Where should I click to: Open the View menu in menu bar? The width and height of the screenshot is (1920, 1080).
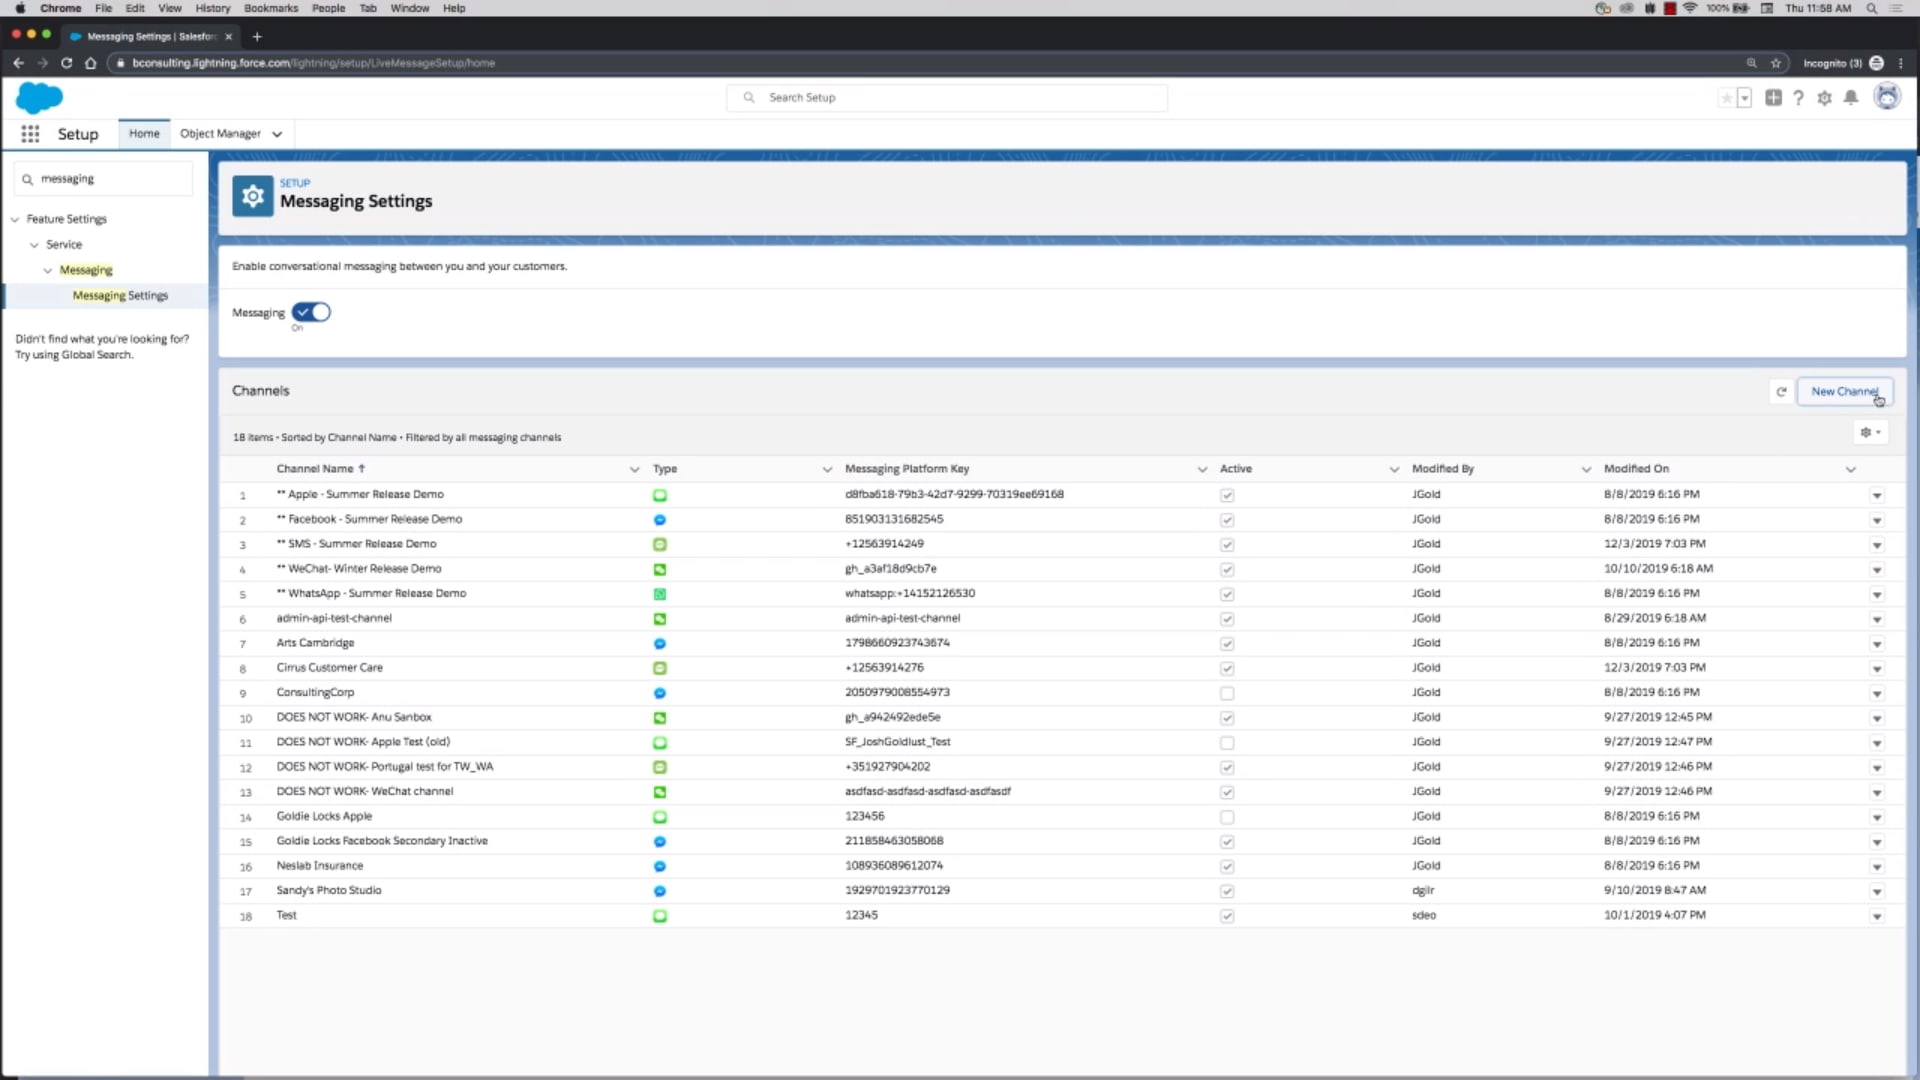click(x=170, y=8)
